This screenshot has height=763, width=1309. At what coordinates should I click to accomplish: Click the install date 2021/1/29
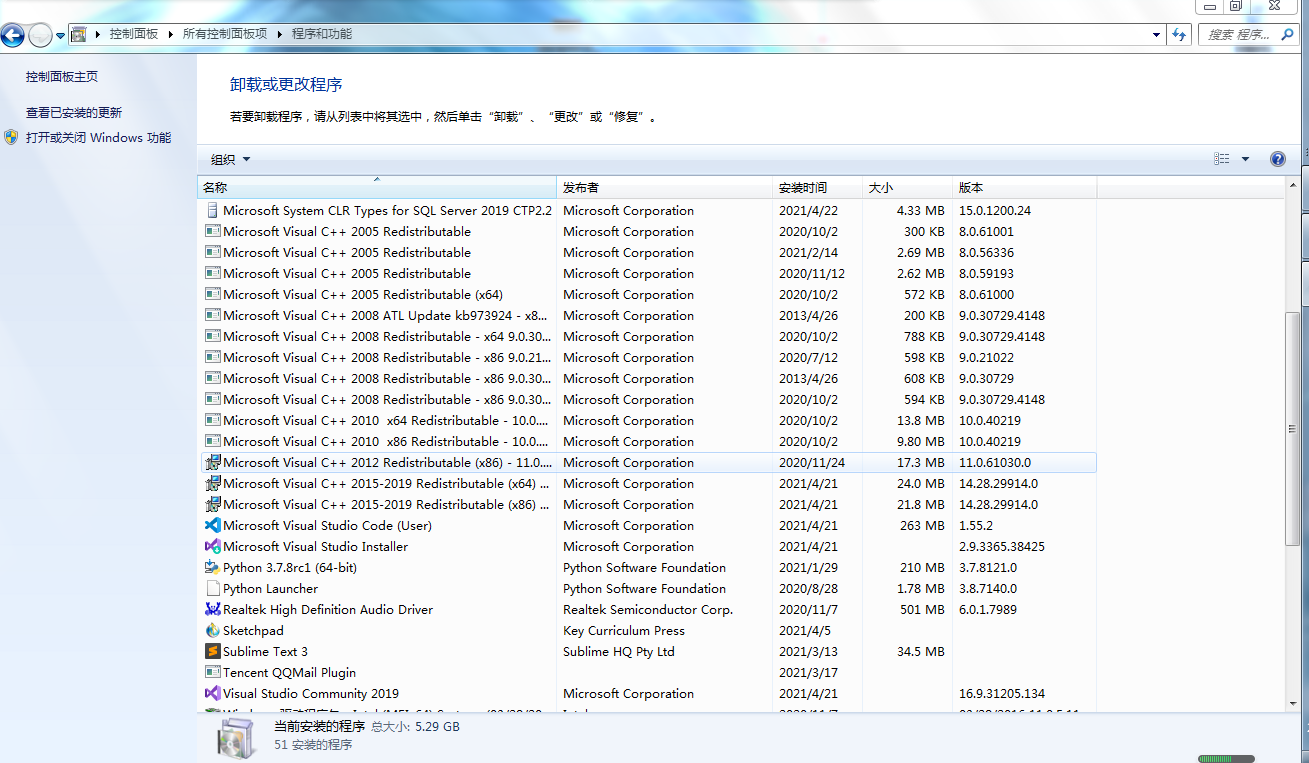(x=808, y=568)
